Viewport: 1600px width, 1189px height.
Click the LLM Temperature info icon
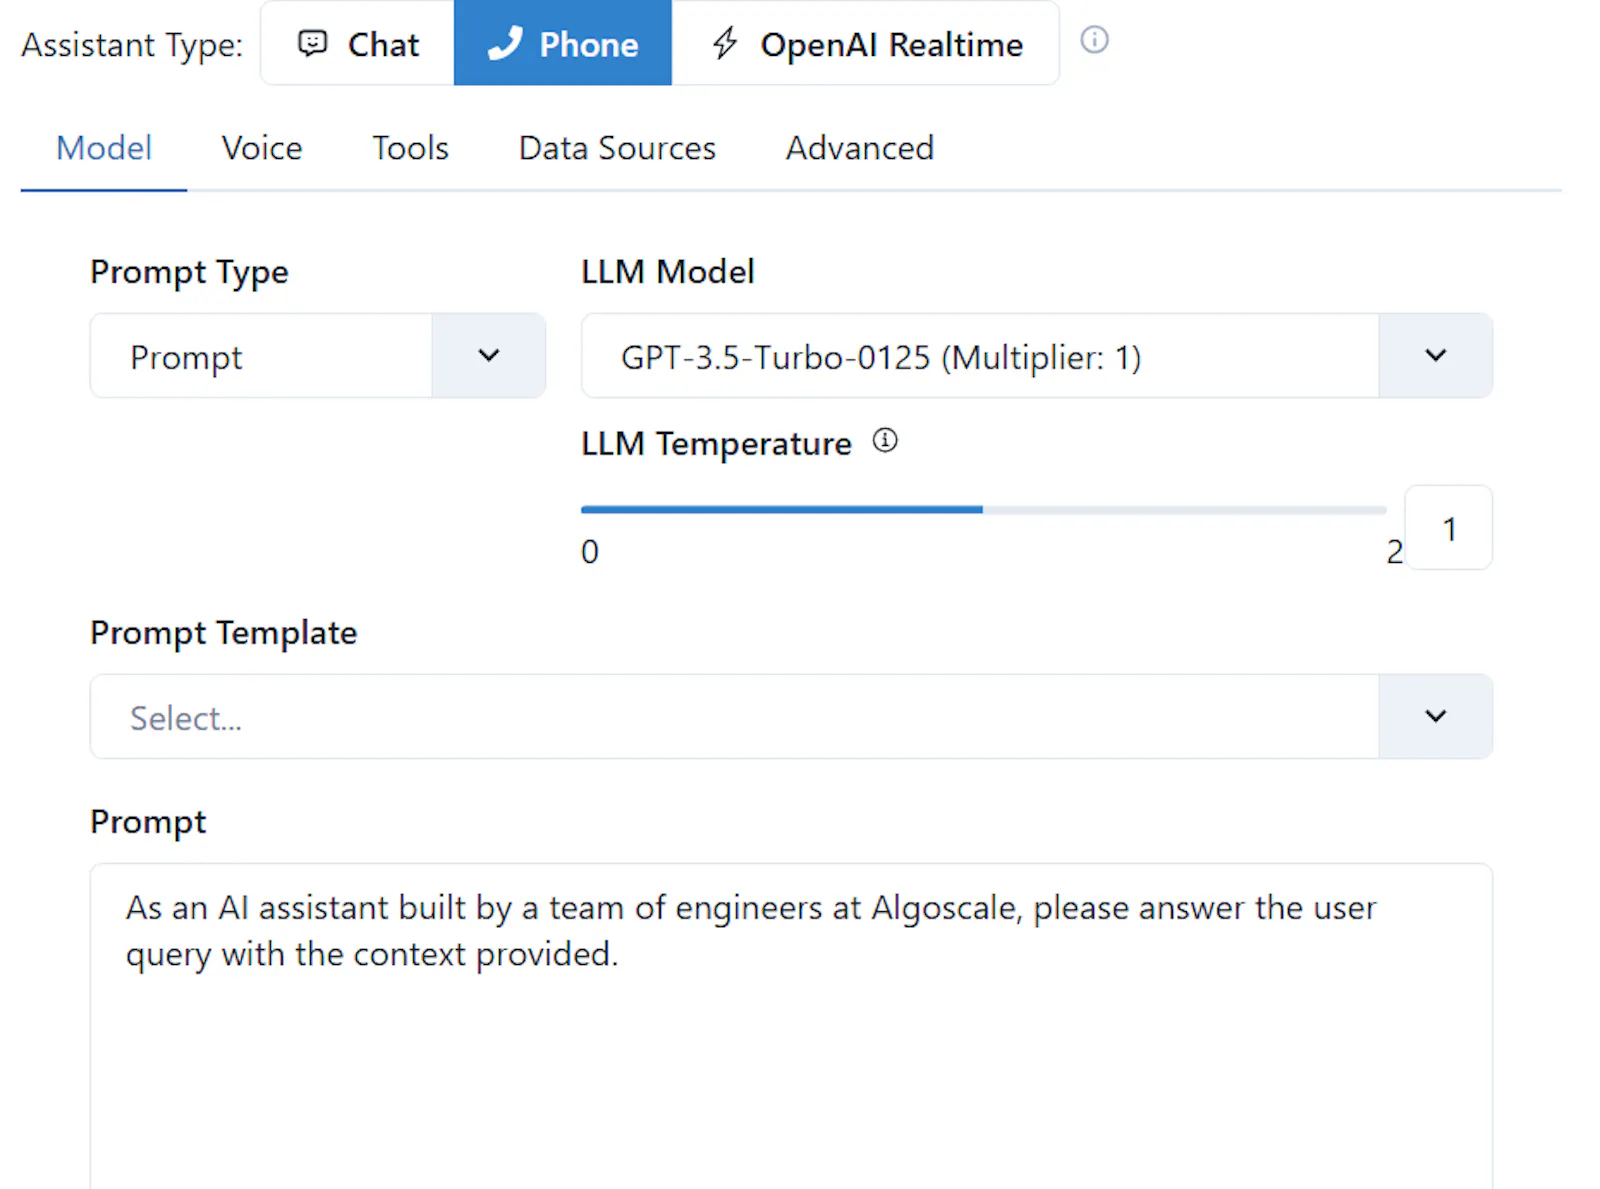click(885, 440)
